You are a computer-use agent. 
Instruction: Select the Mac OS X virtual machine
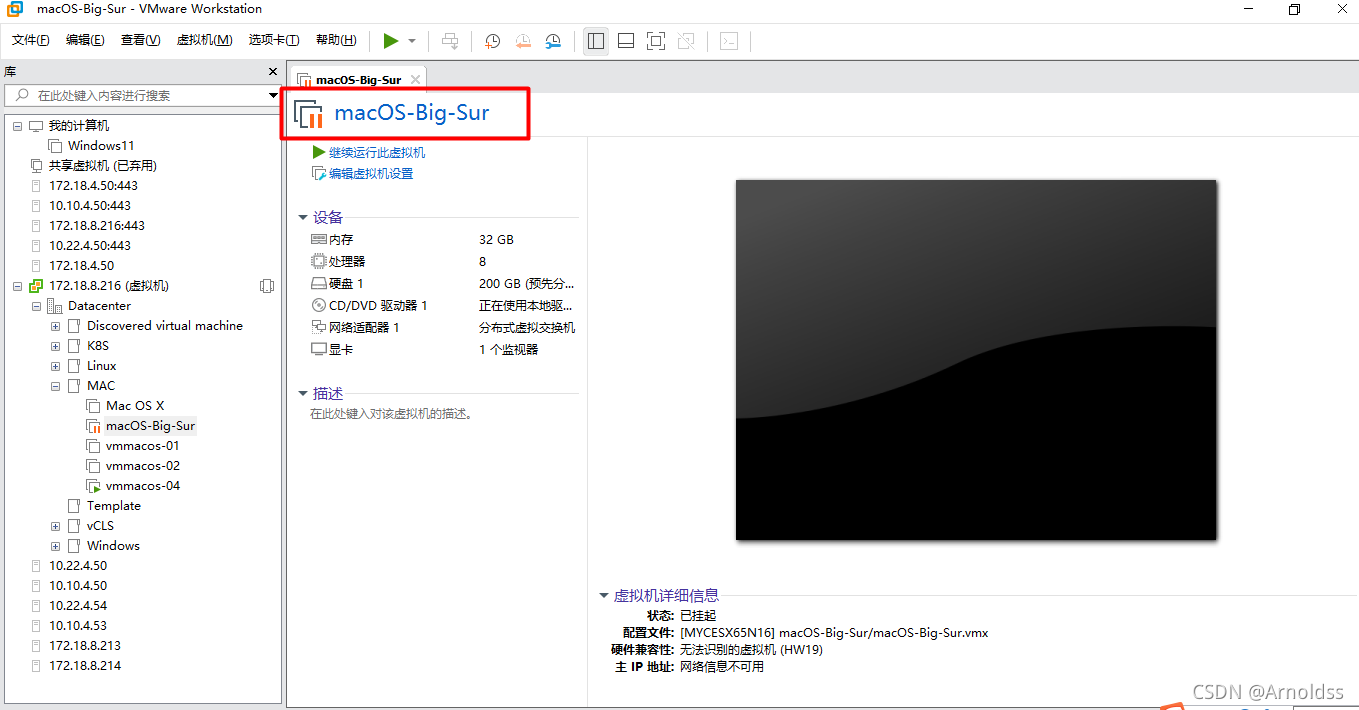[x=135, y=406]
